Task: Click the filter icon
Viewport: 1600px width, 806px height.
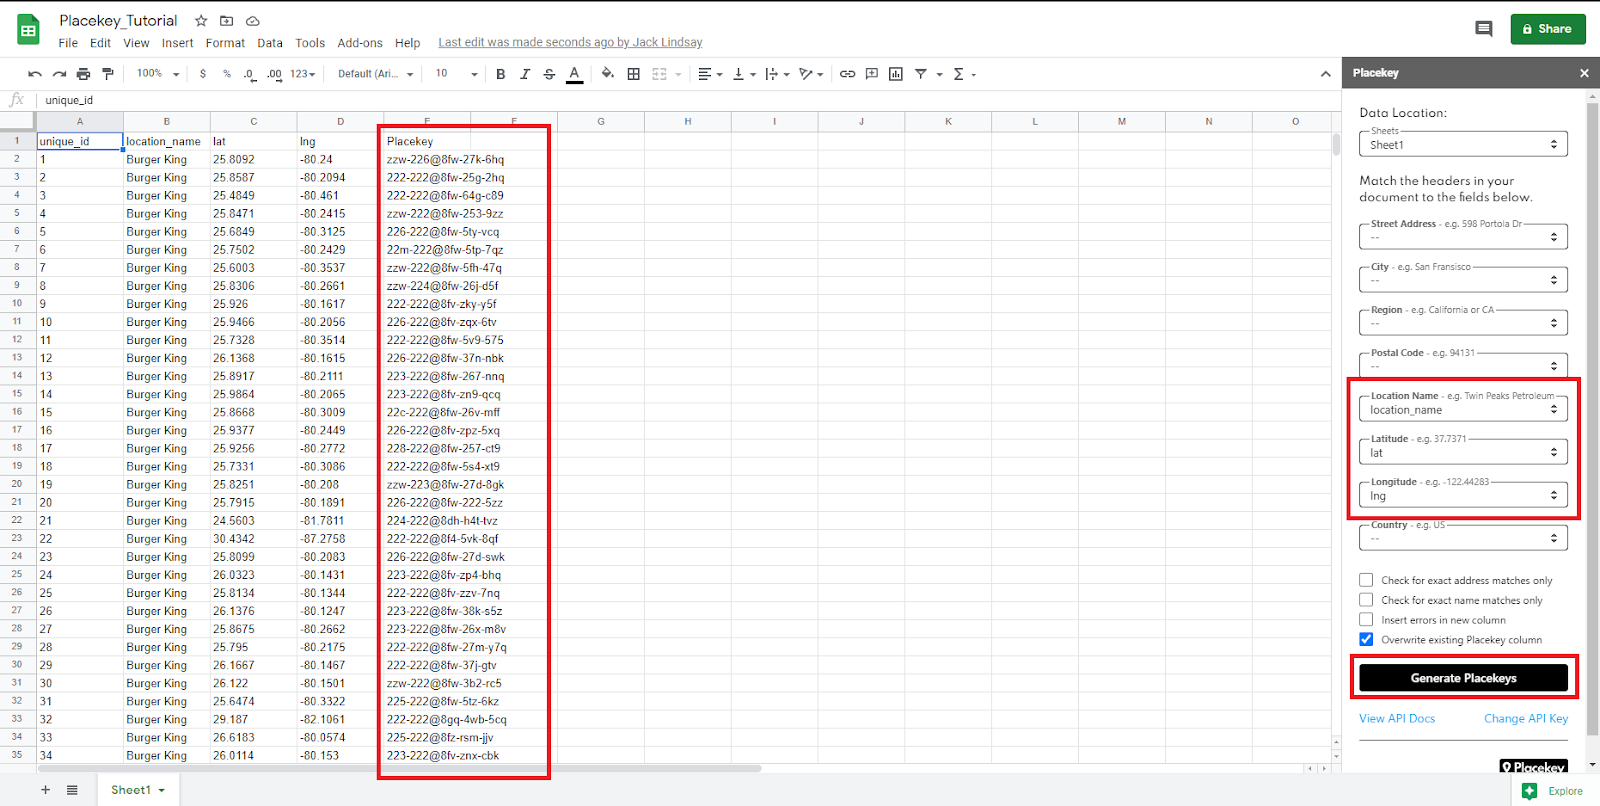Action: [921, 74]
